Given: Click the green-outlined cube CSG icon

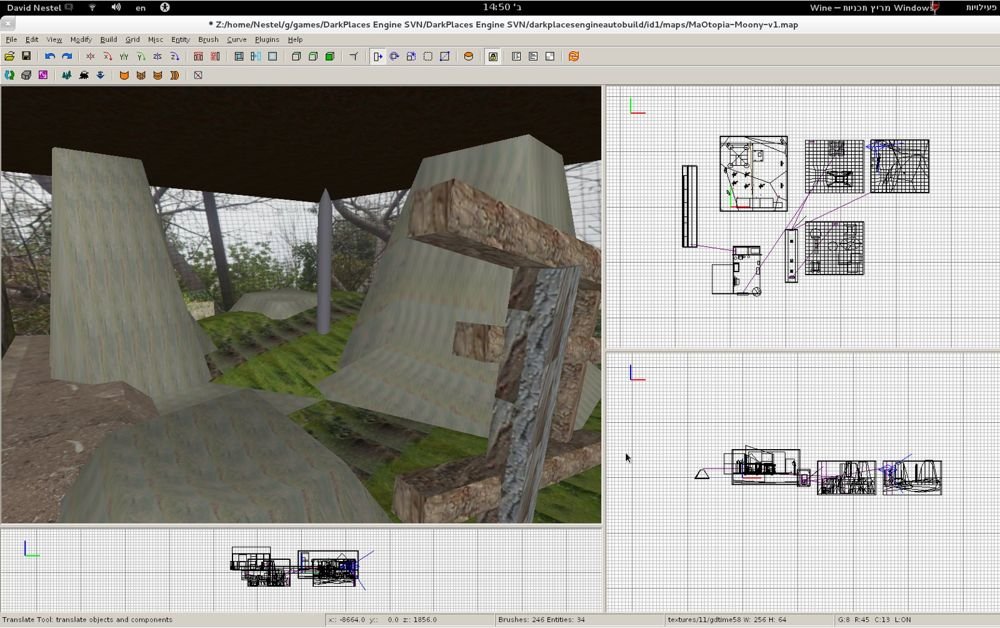Looking at the screenshot, I should [x=313, y=56].
